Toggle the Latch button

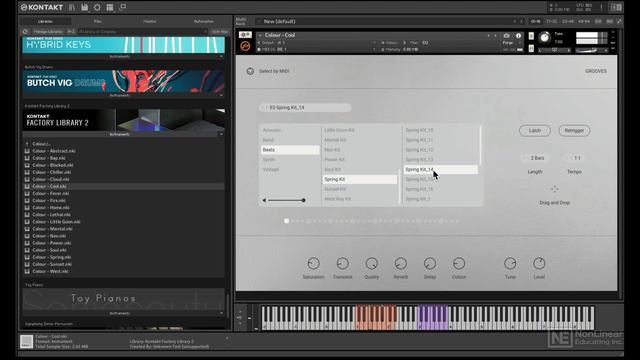[x=535, y=131]
